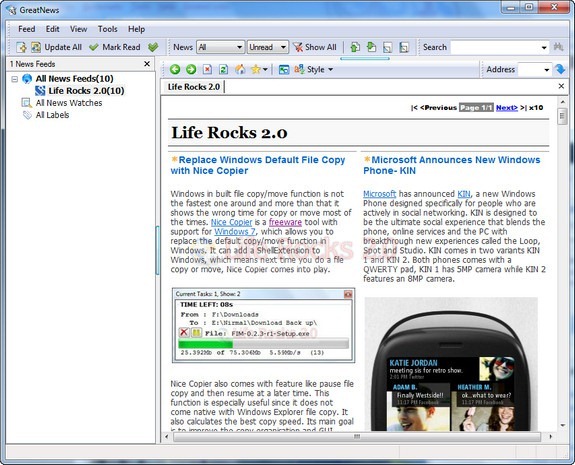
Task: Click the freeware hyperlink
Action: tap(285, 222)
